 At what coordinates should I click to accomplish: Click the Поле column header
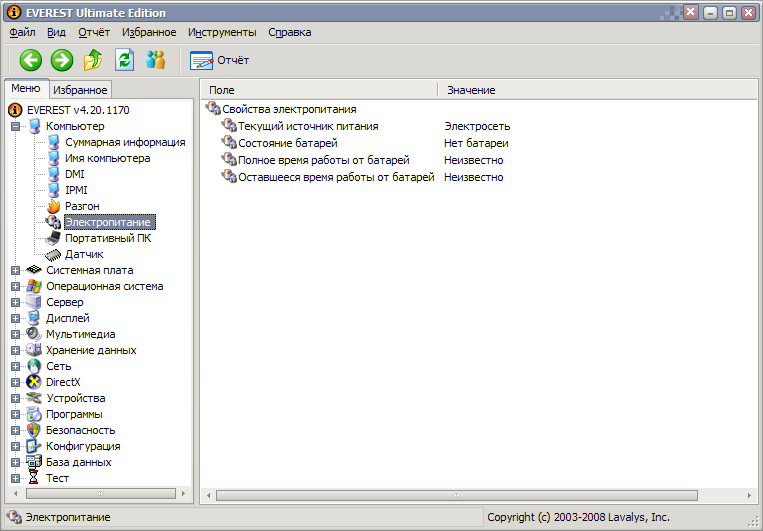pos(319,90)
